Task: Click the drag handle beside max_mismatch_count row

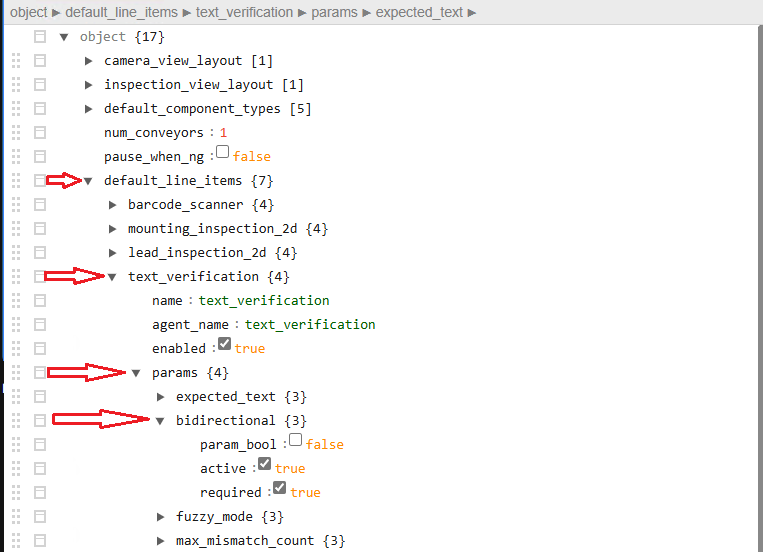Action: (x=15, y=540)
